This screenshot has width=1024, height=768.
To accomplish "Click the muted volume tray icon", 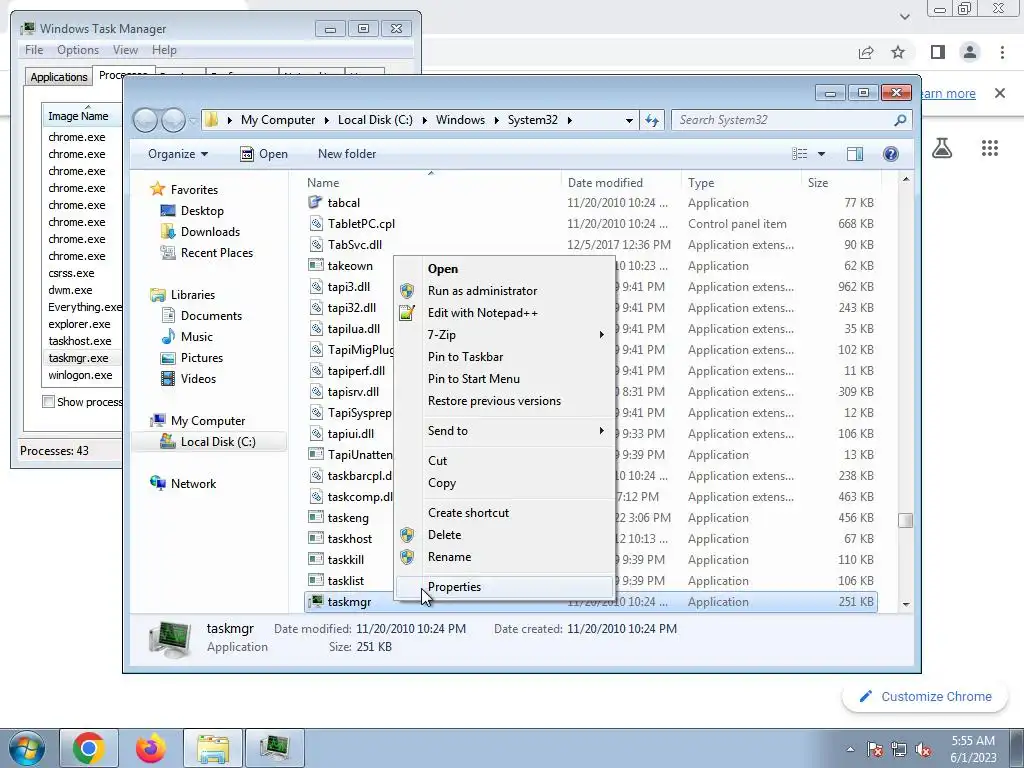I will tap(923, 750).
